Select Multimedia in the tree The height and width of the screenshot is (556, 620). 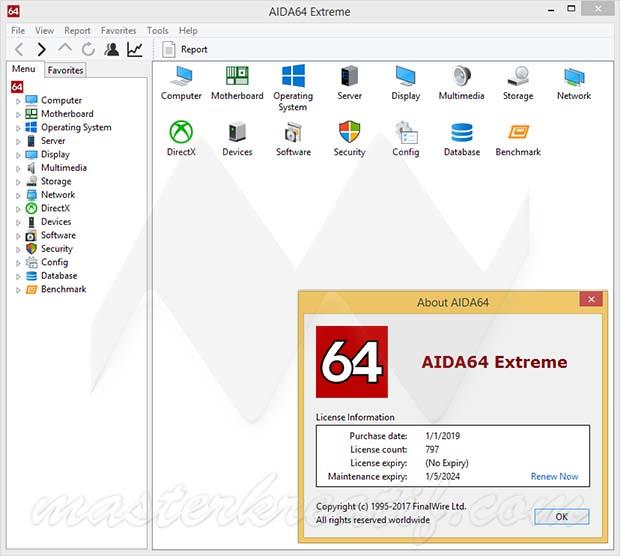click(63, 168)
